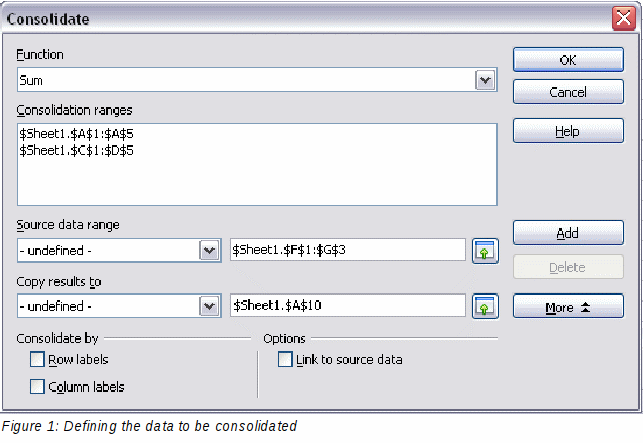Confirm with the OK button

click(568, 59)
